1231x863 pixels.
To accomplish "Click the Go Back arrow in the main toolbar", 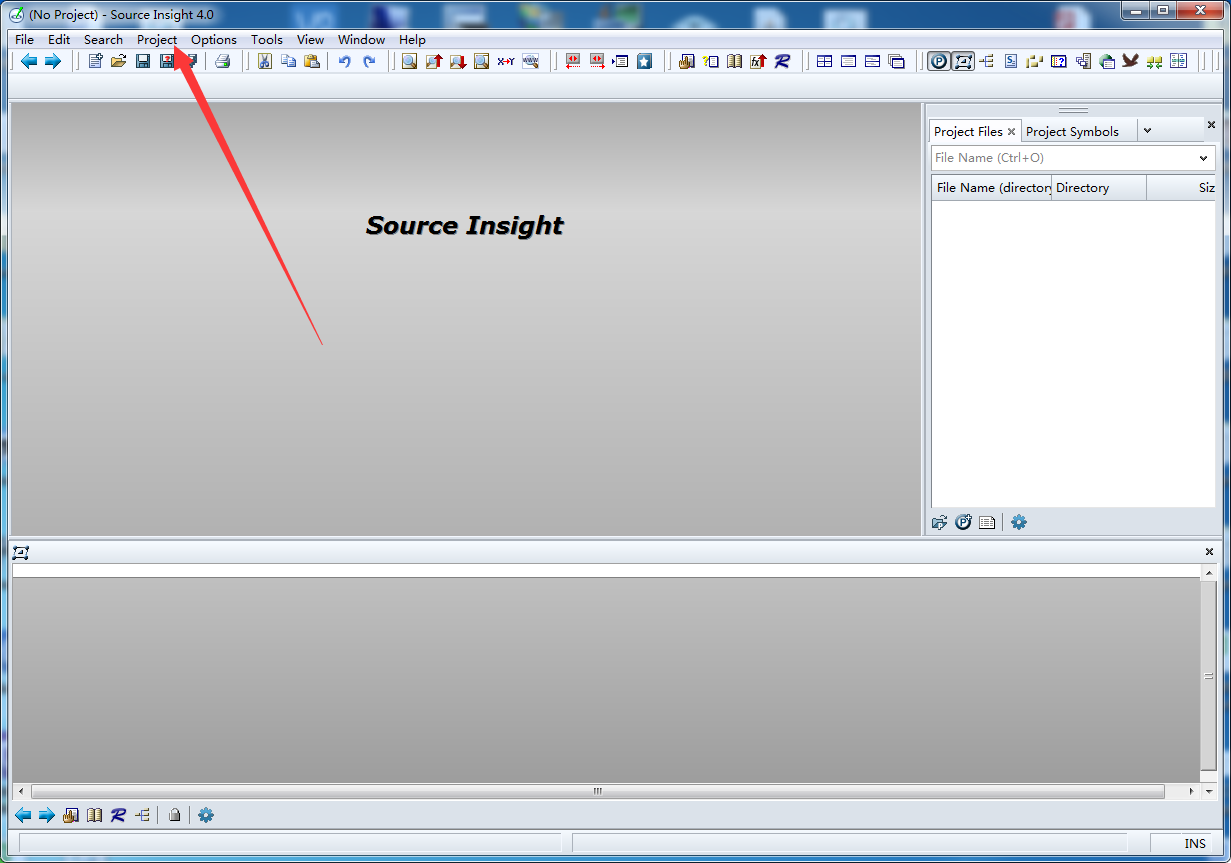I will pos(29,61).
